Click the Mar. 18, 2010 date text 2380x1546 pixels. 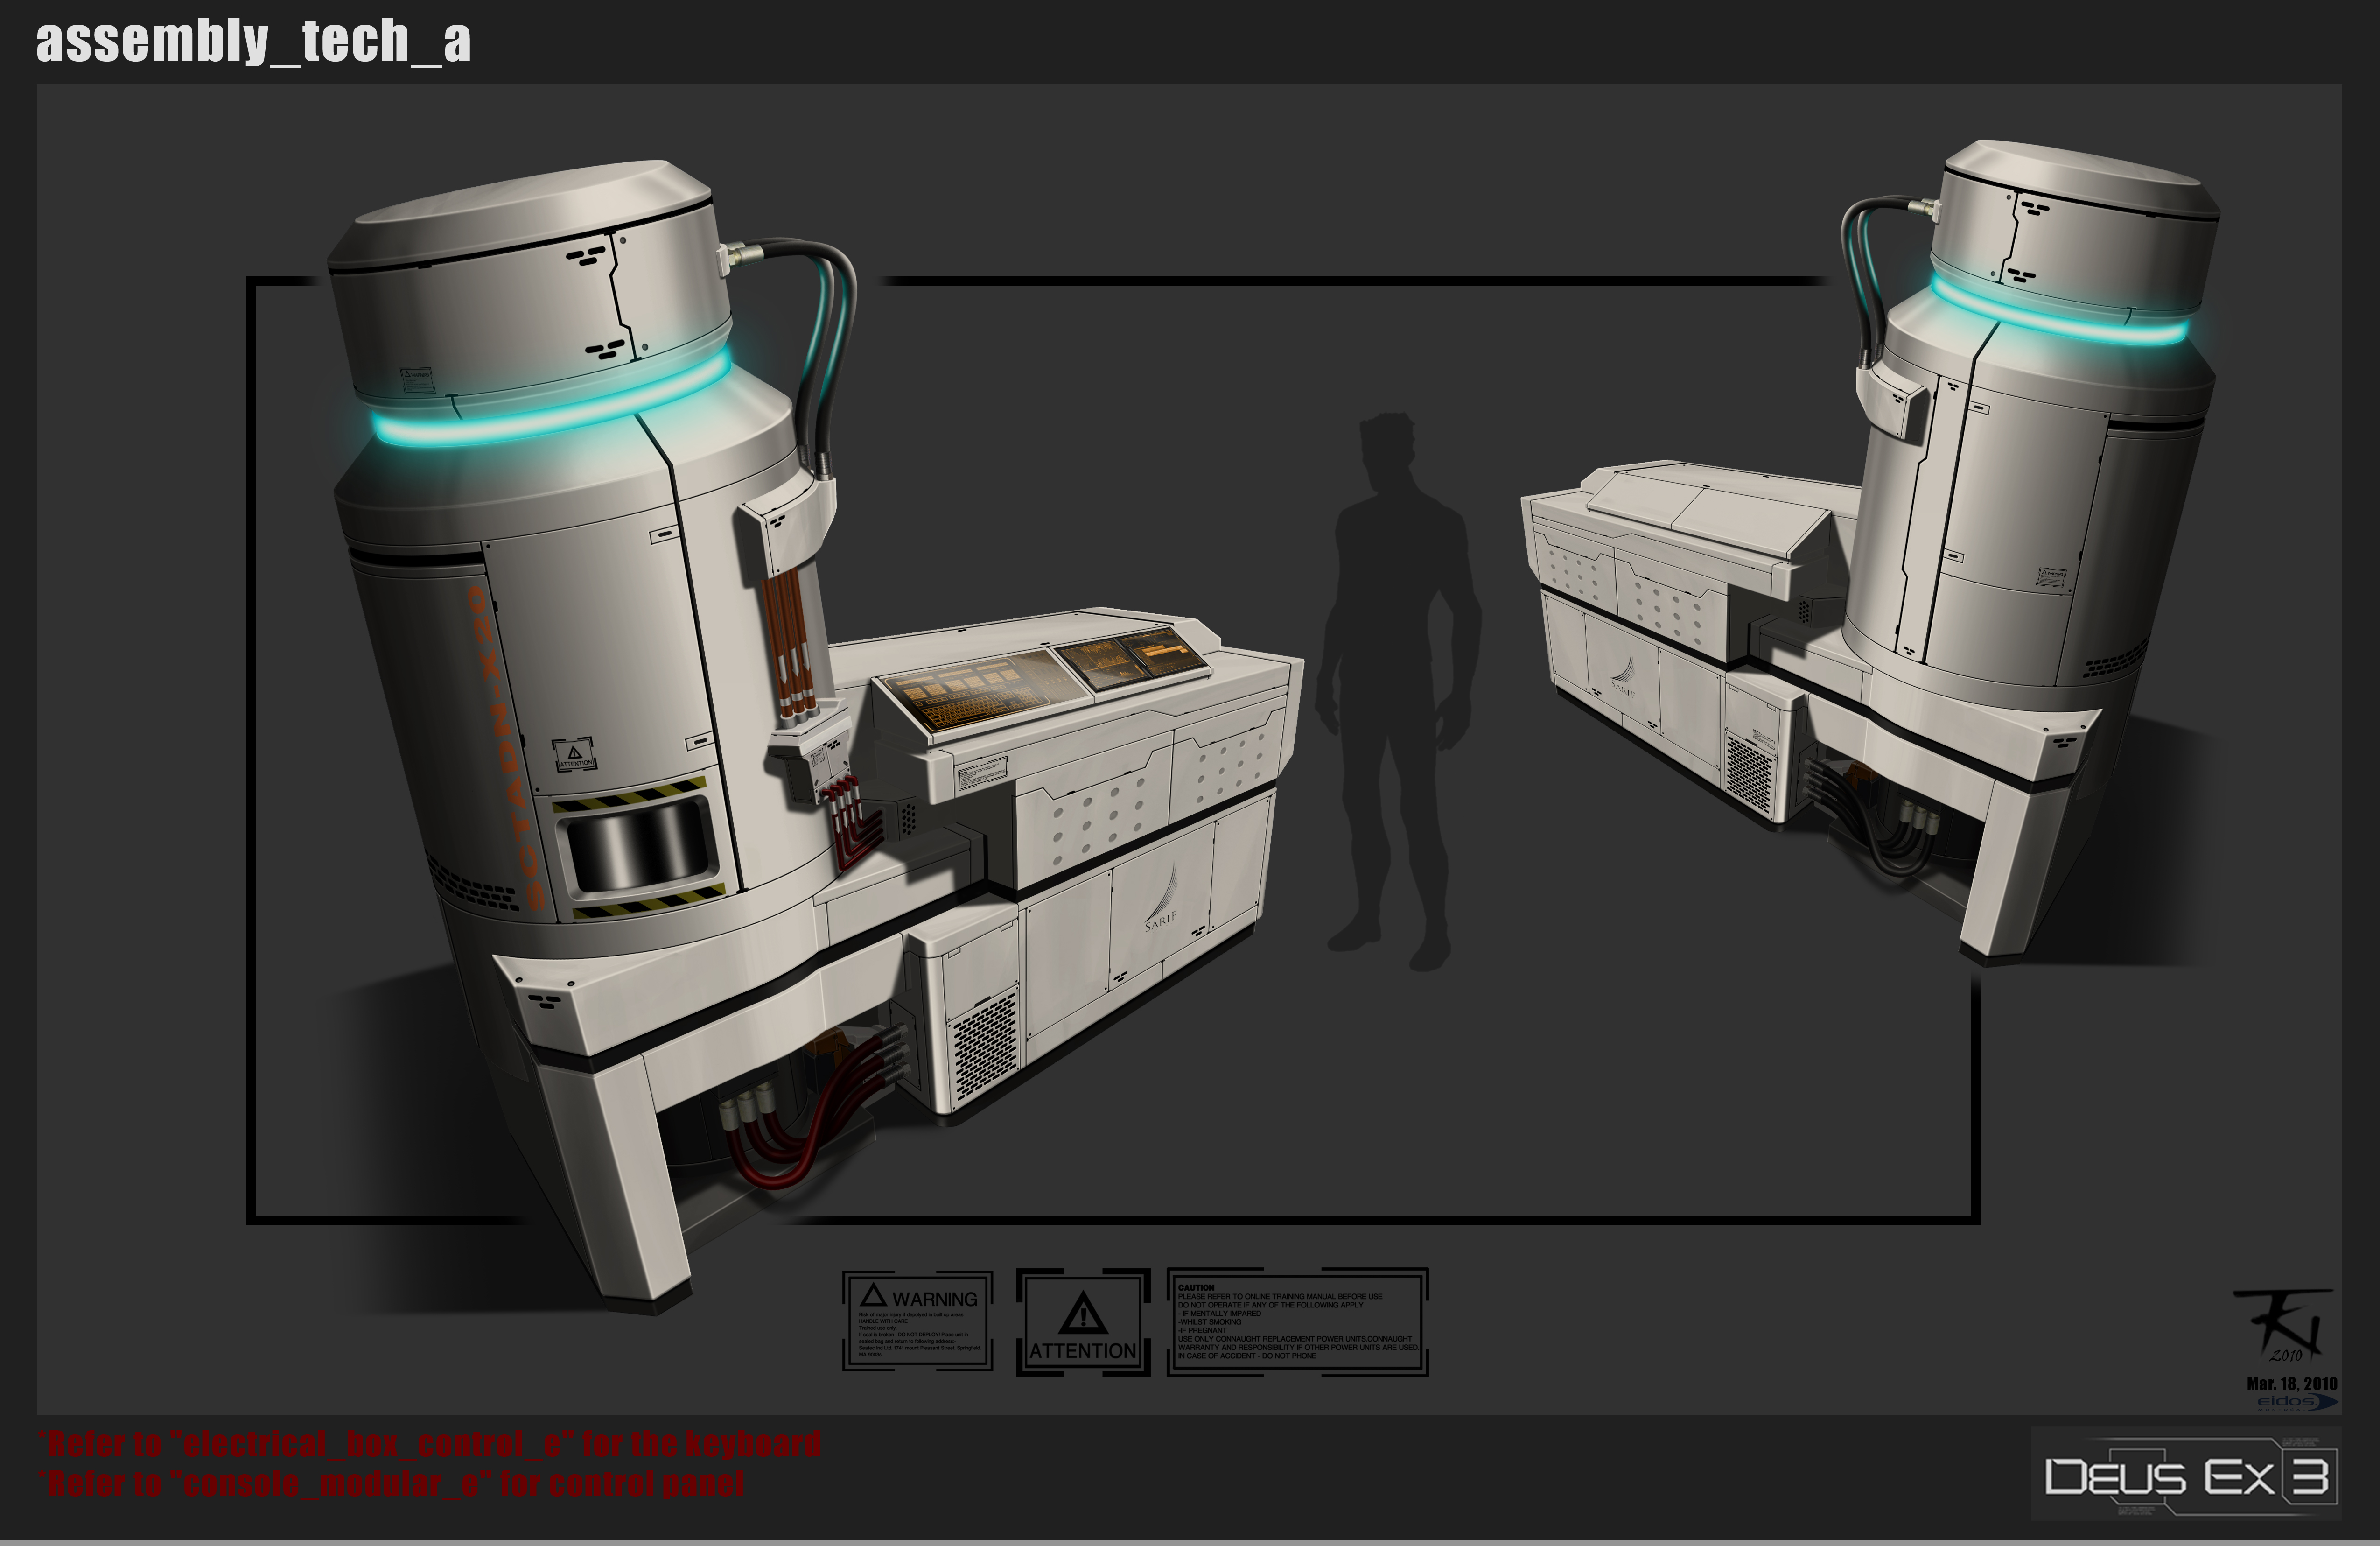click(2291, 1384)
